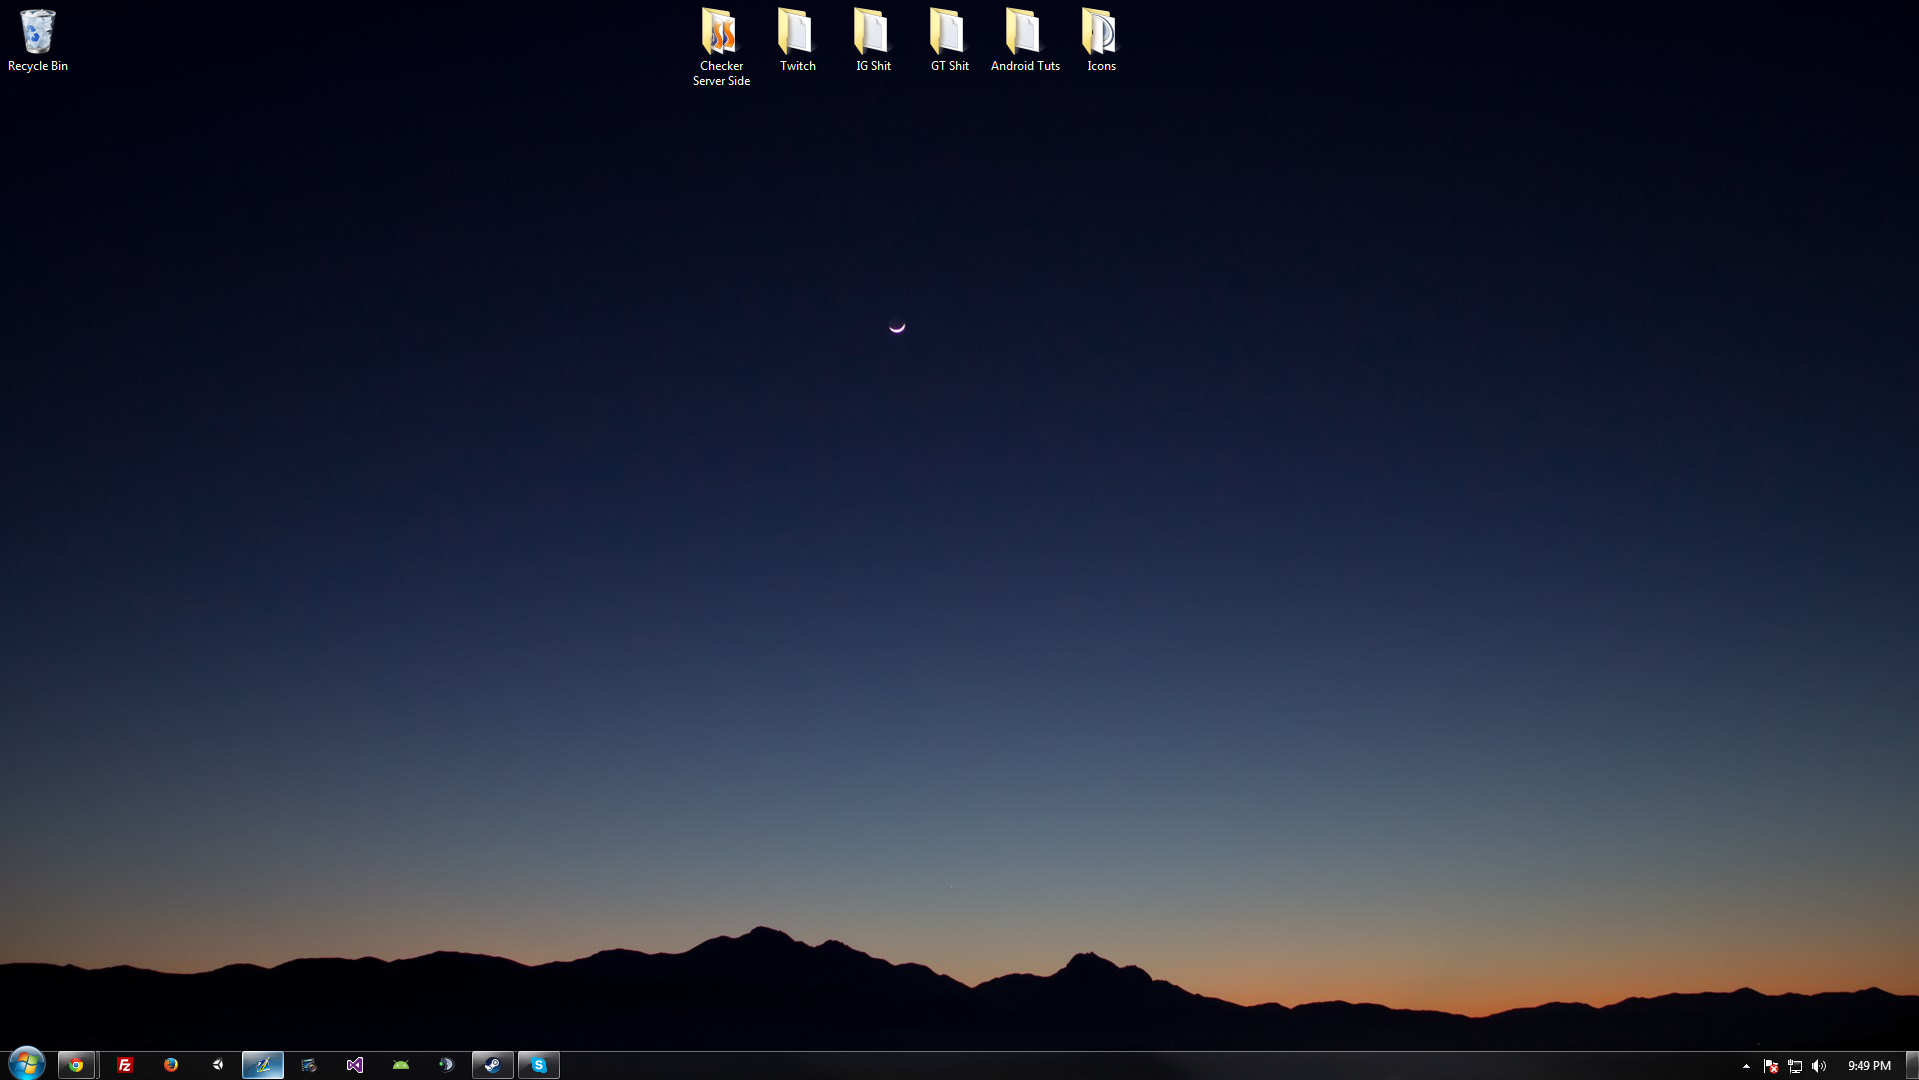Viewport: 1919px width, 1080px height.
Task: Switch to the active pen-and-paper app in taskbar
Action: click(x=263, y=1065)
